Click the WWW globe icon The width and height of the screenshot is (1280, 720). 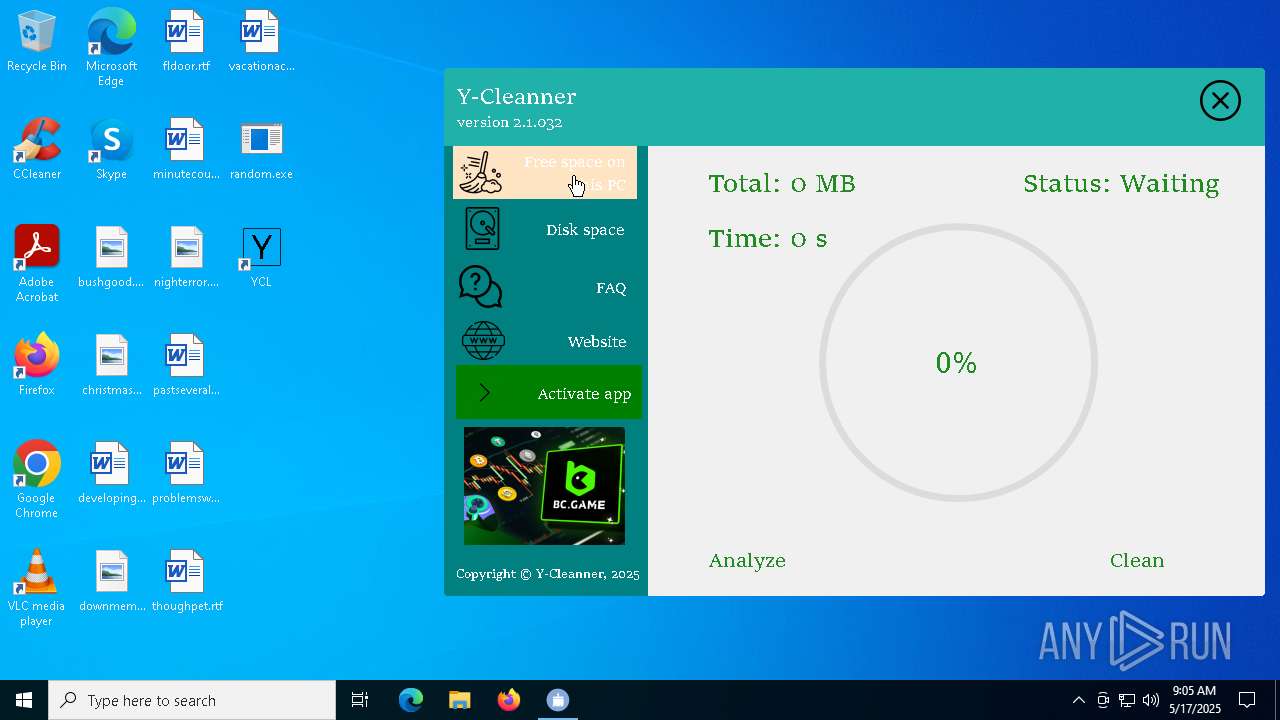click(483, 341)
